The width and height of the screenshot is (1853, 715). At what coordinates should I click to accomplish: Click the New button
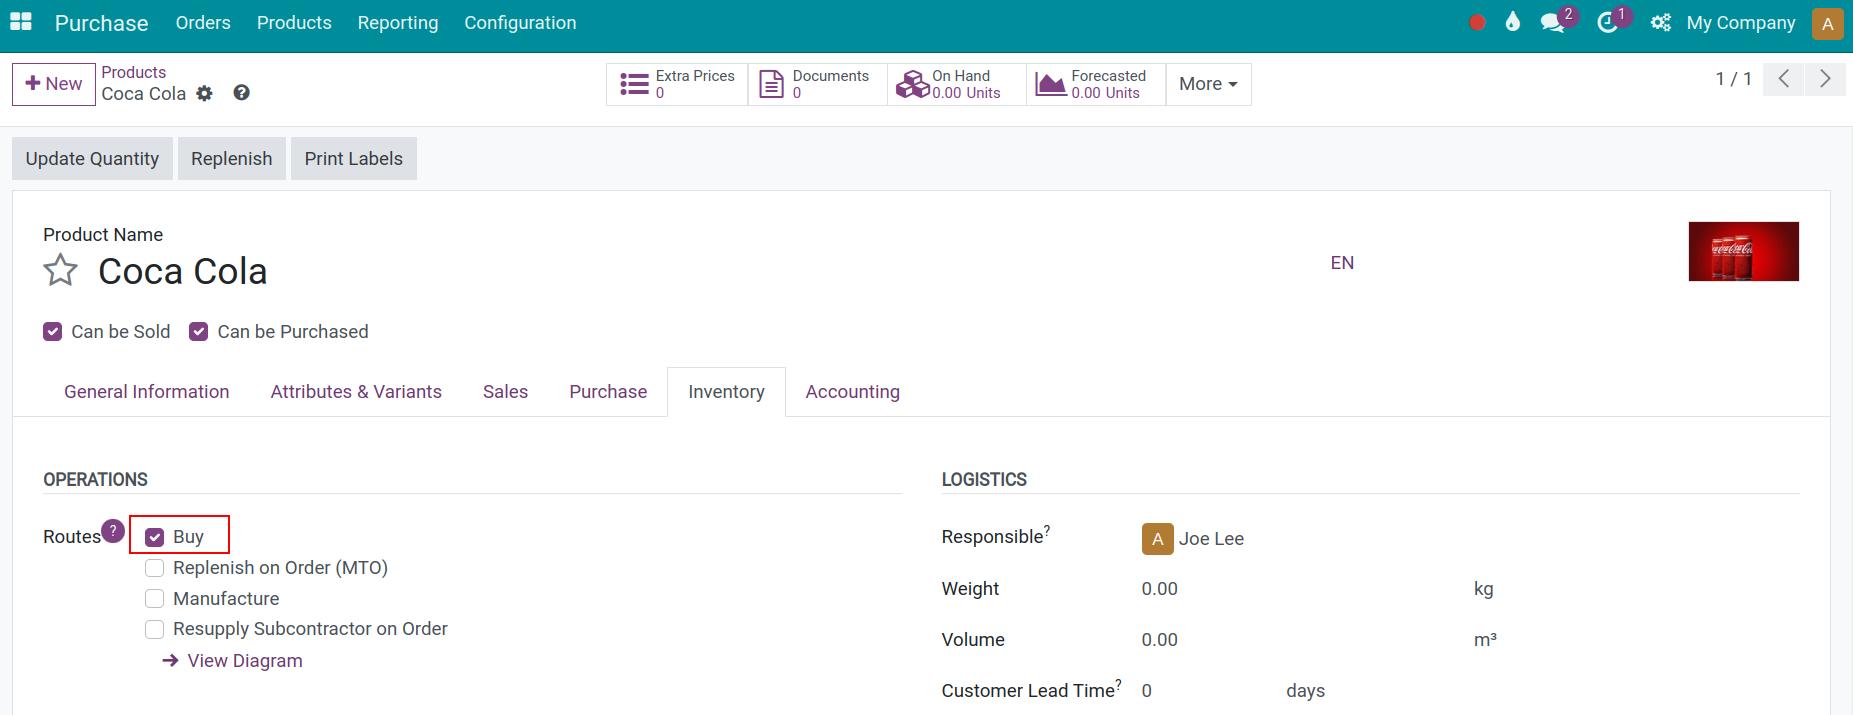(54, 84)
